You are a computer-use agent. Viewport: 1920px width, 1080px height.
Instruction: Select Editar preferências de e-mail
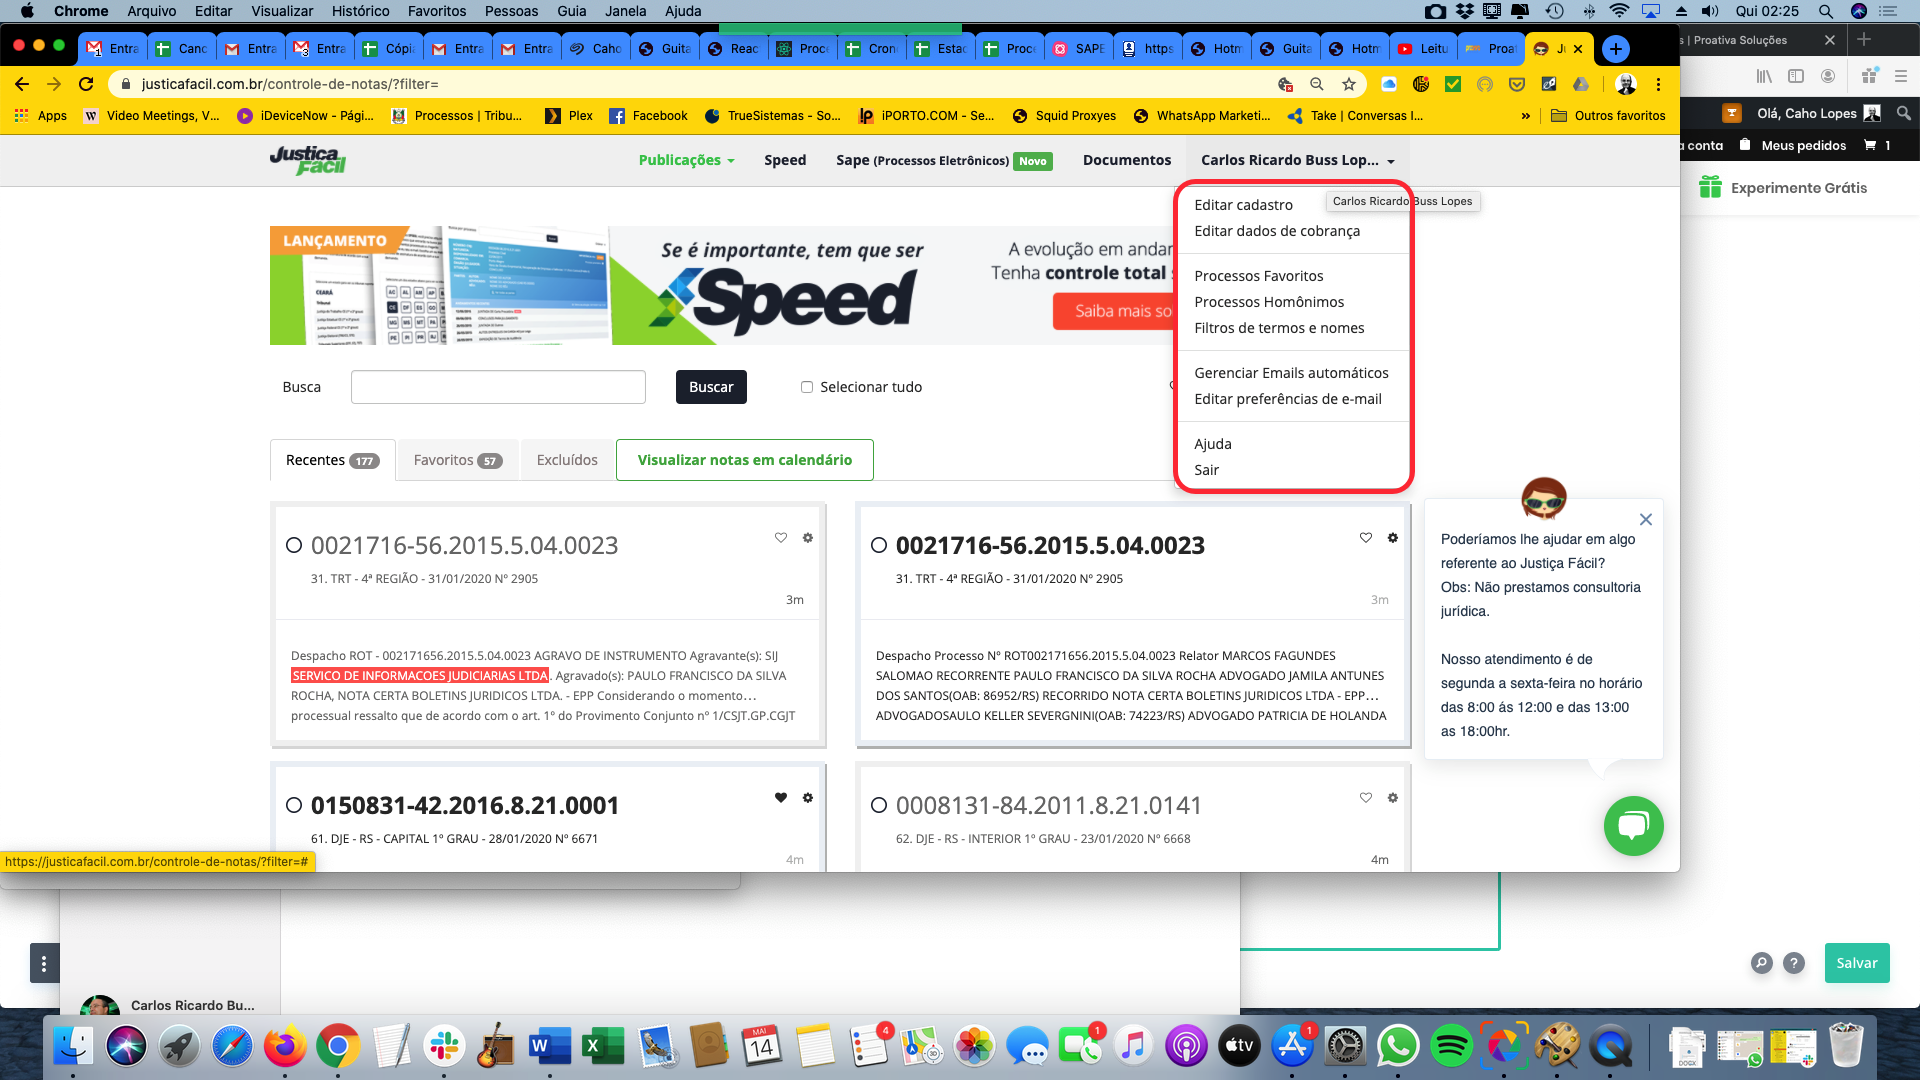coord(1288,399)
